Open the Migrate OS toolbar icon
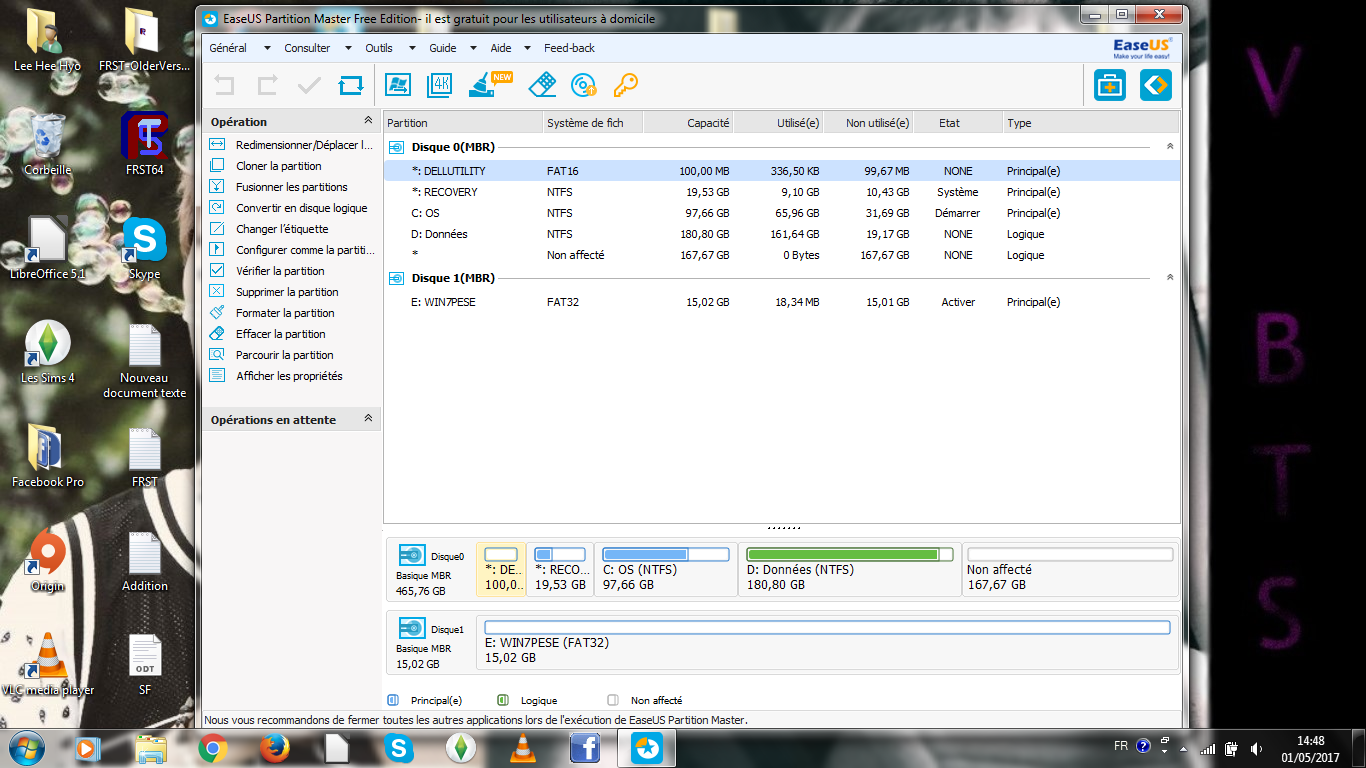The width and height of the screenshot is (1366, 768). pyautogui.click(x=398, y=86)
